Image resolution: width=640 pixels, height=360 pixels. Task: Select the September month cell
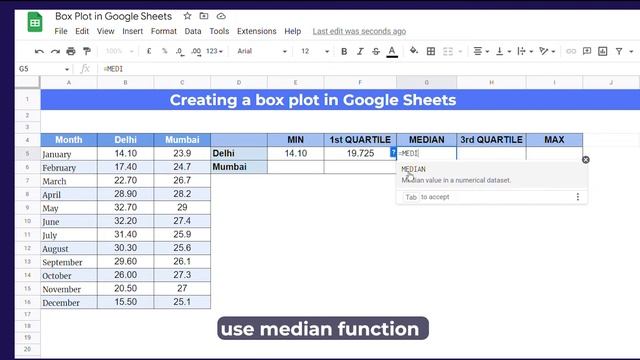69,262
